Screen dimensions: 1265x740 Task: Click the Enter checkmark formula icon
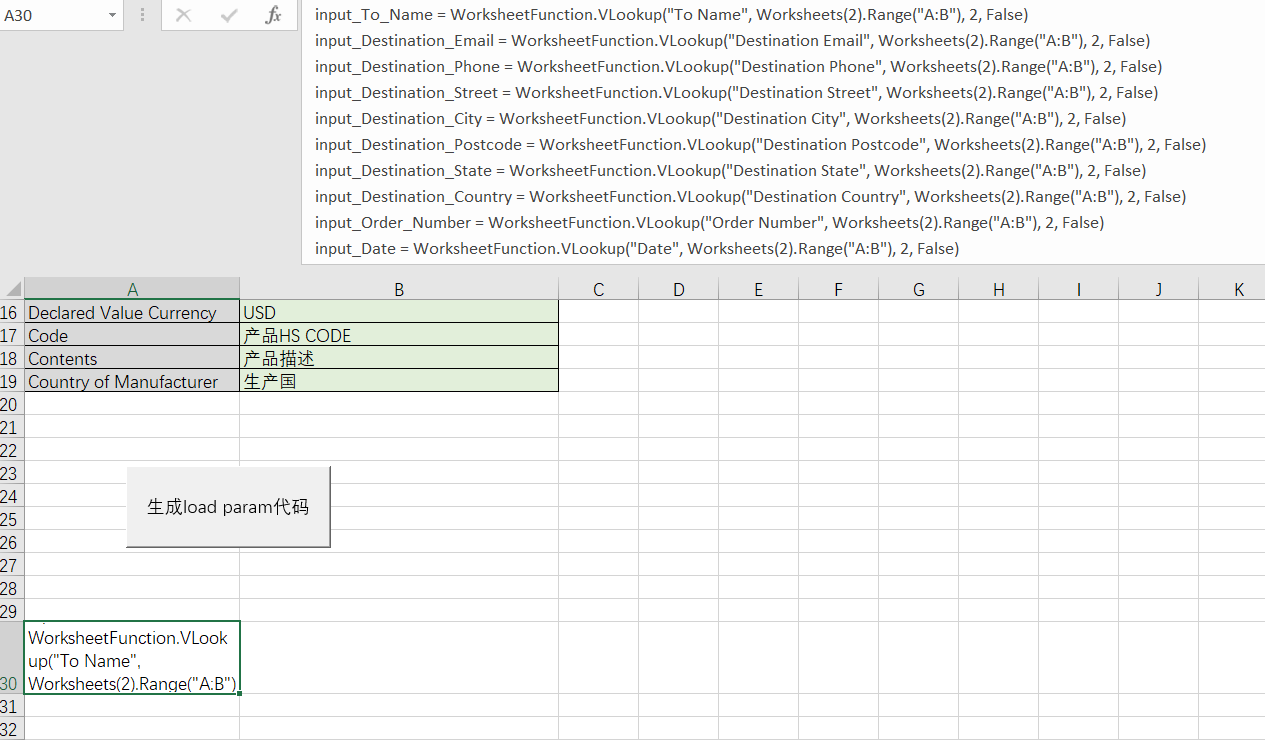click(x=229, y=15)
